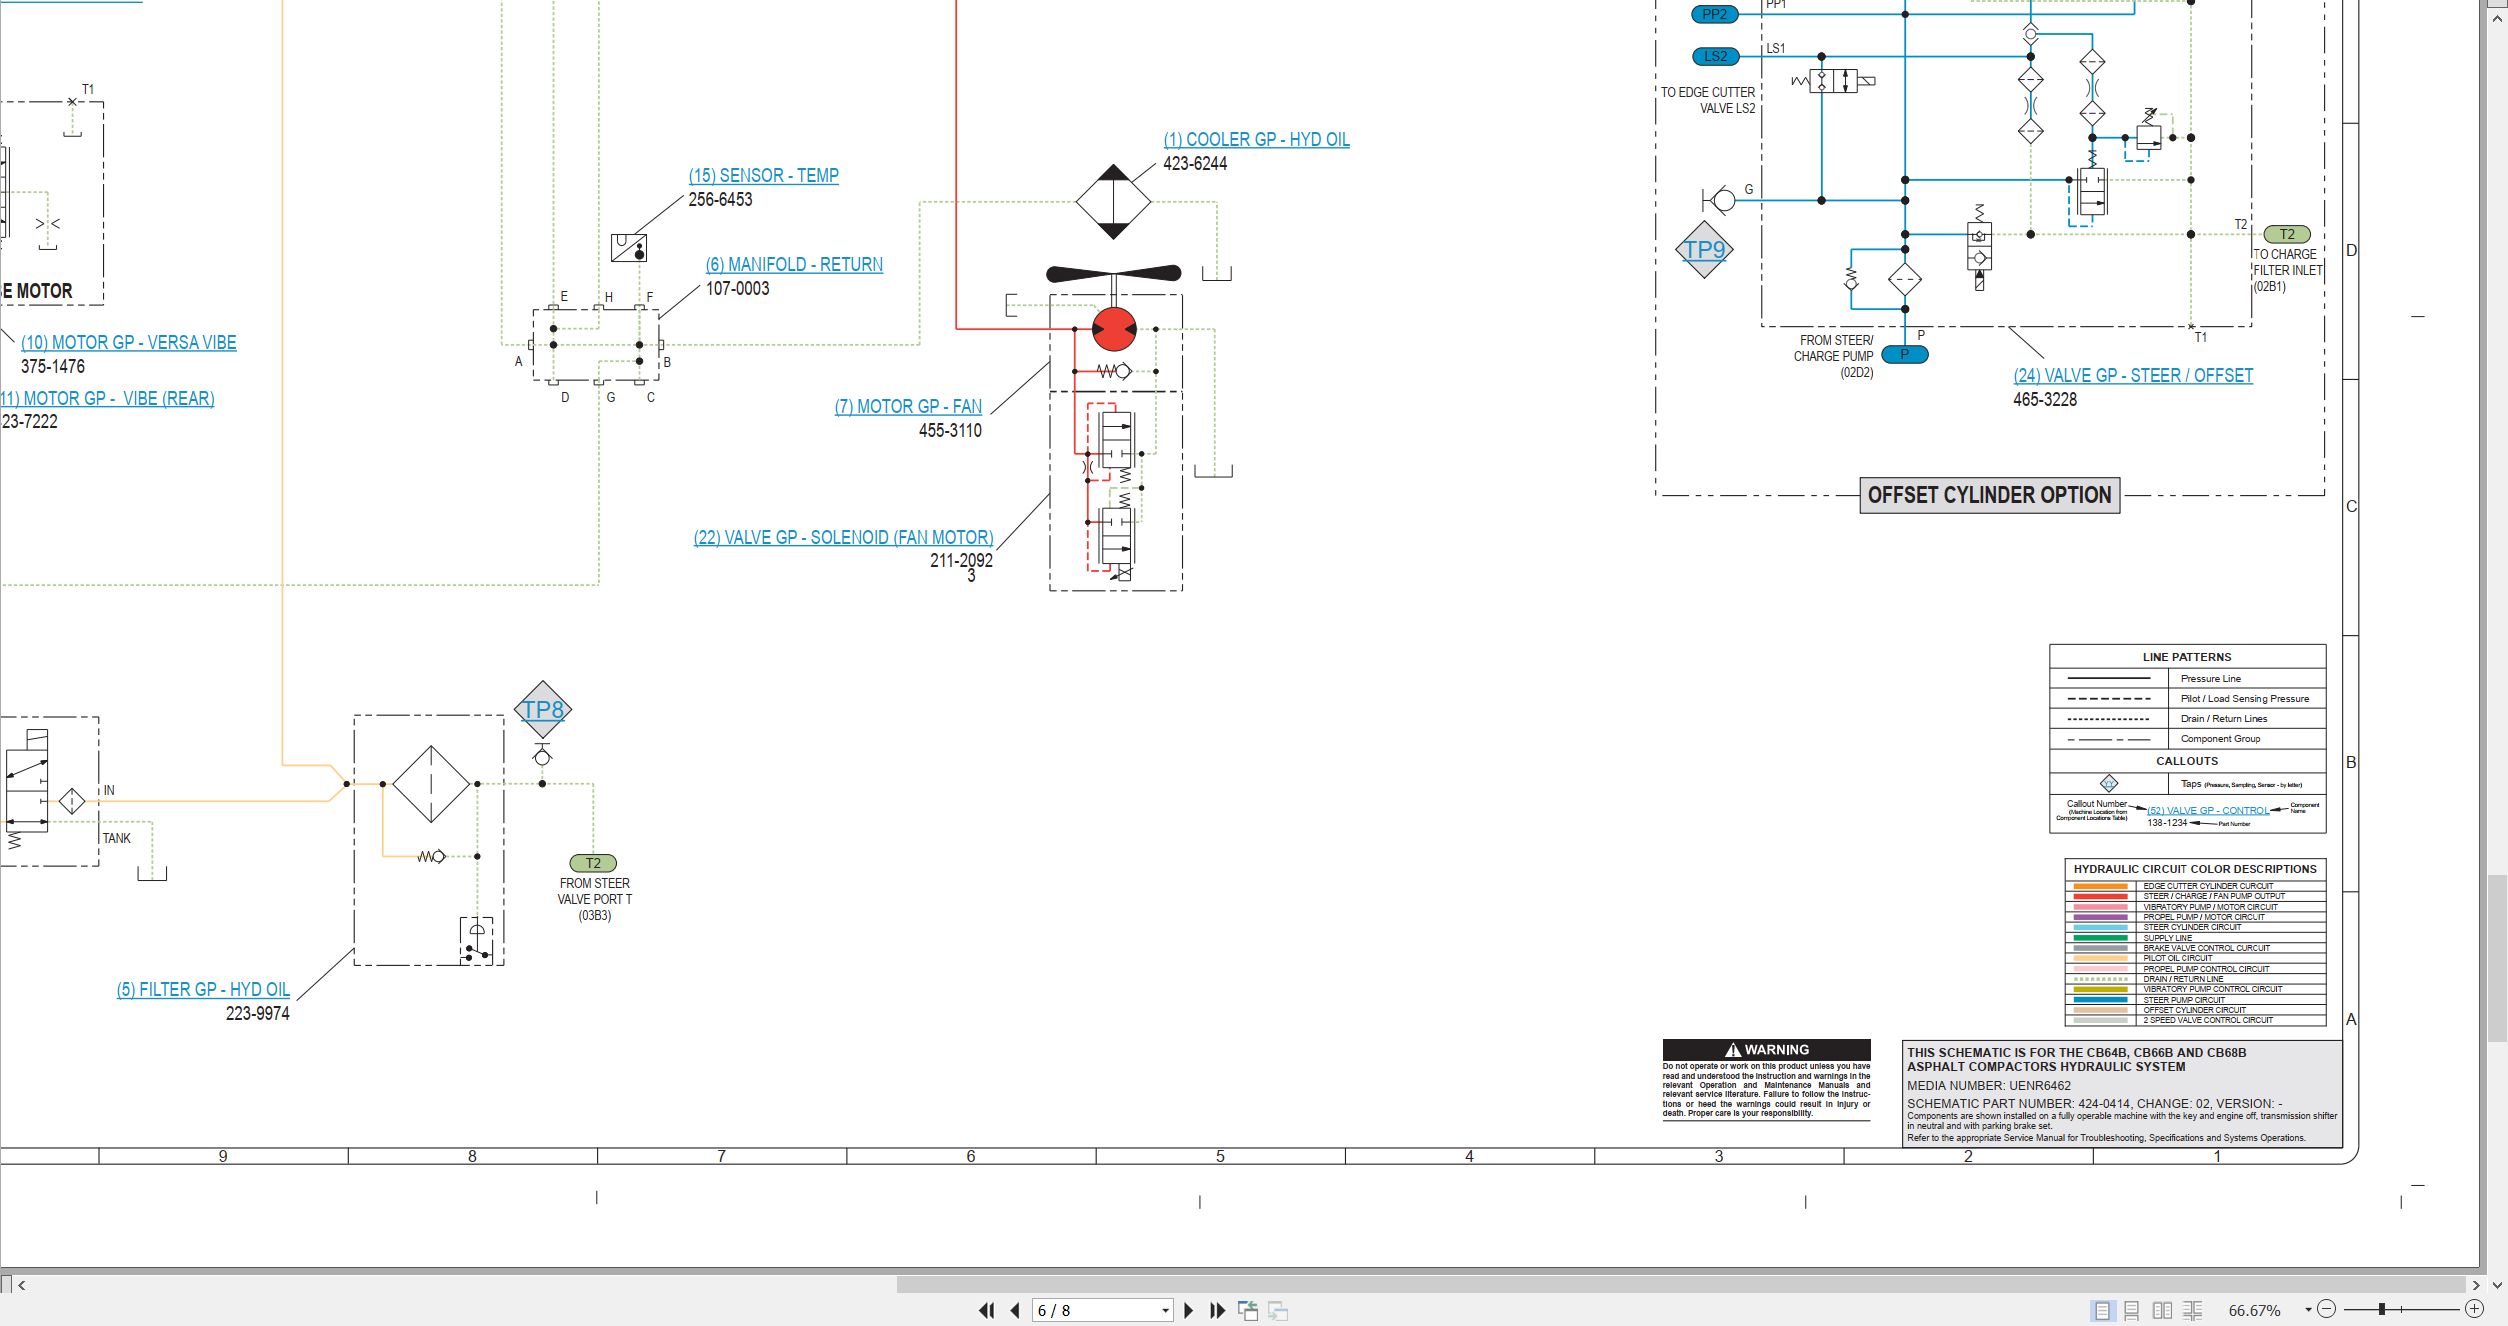Click the fan blade symbol

1114,273
